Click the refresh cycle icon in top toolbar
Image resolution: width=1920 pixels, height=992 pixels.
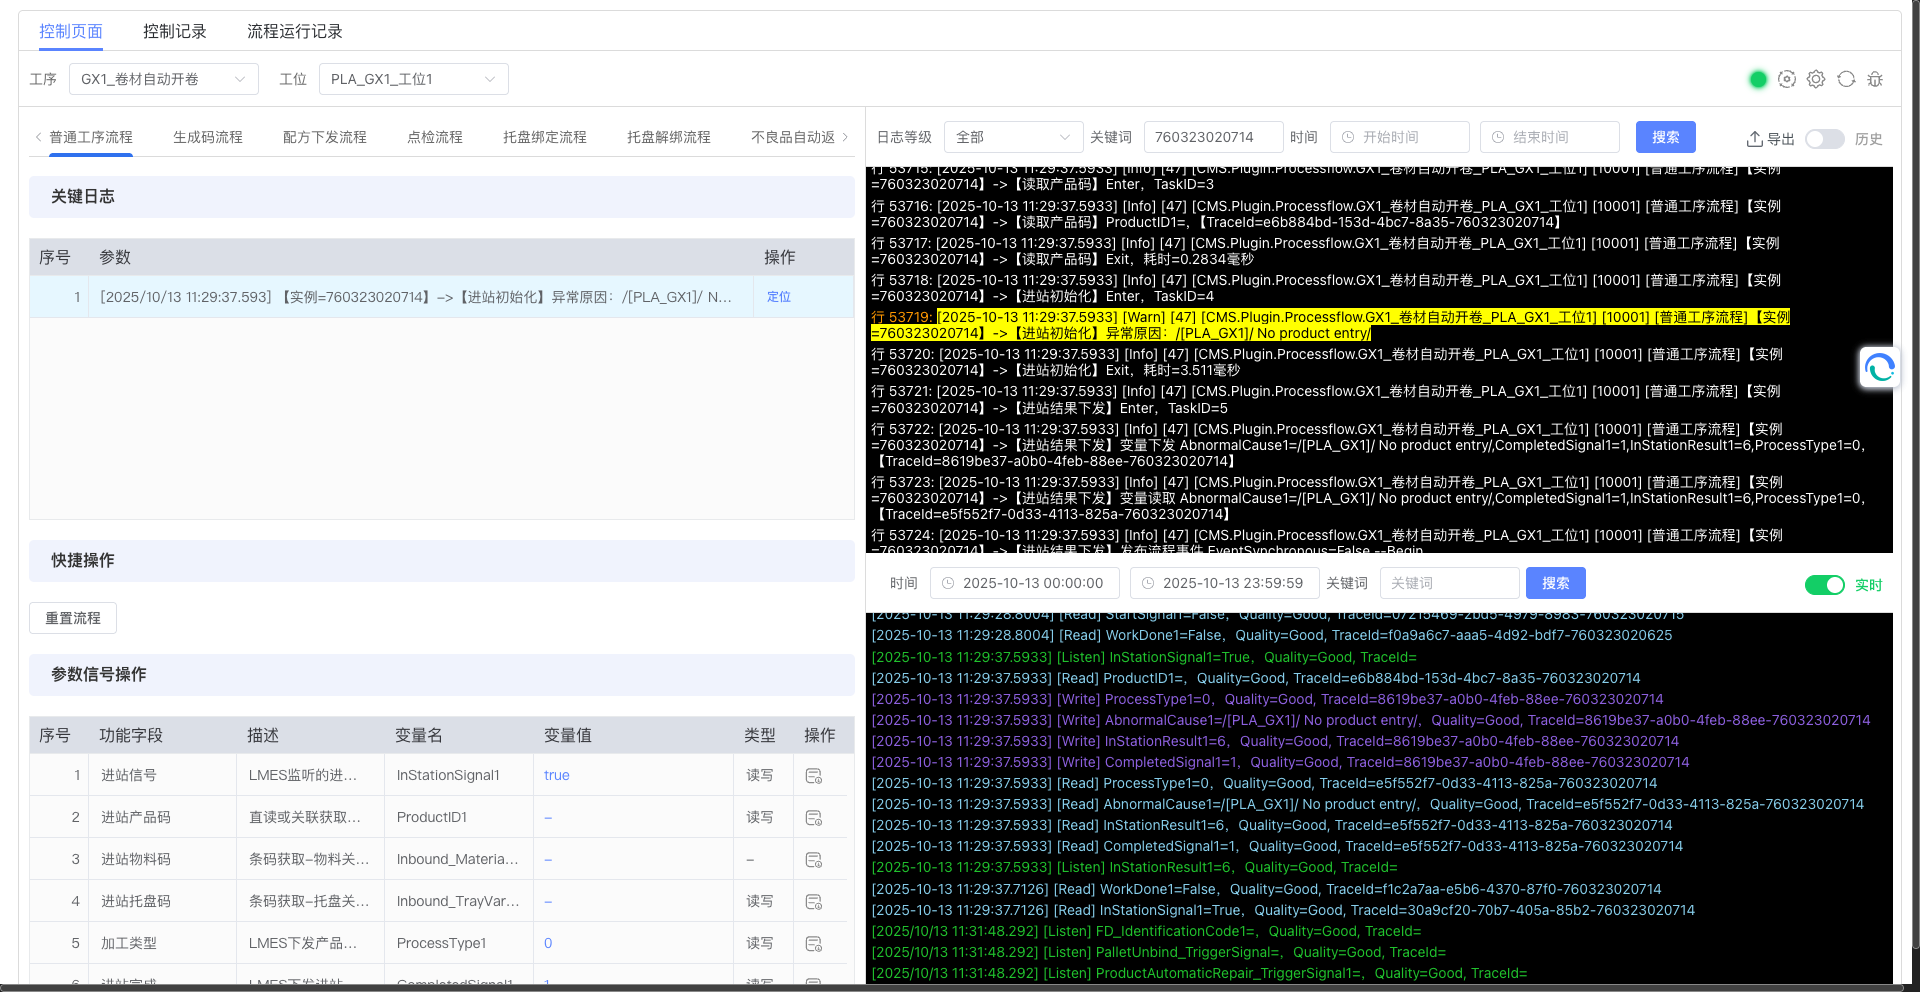[1846, 79]
